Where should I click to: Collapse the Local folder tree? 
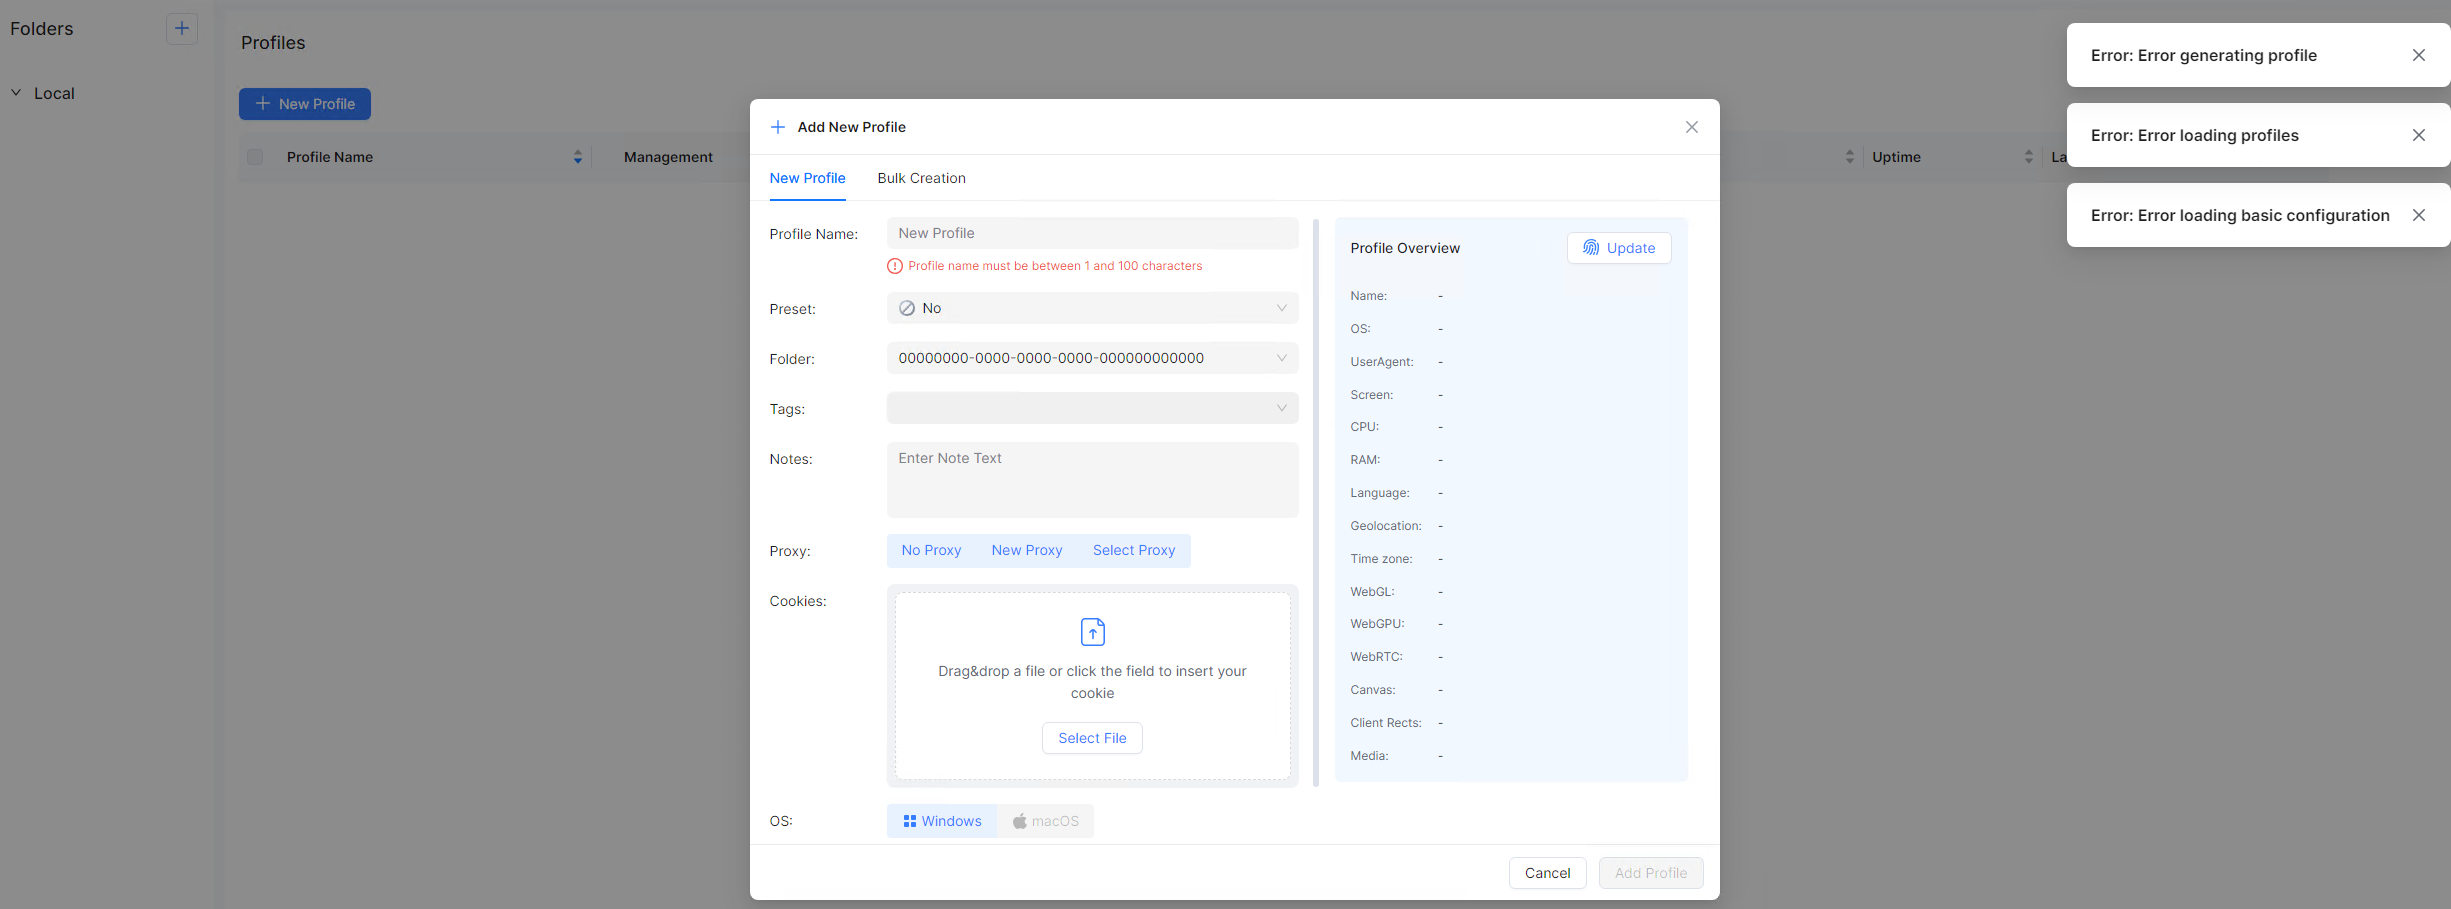coord(16,93)
